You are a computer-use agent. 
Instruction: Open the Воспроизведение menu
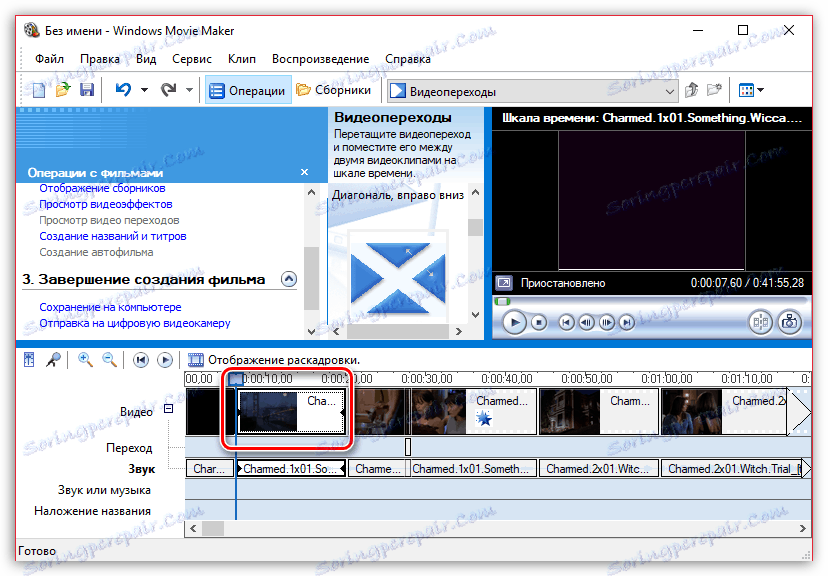pyautogui.click(x=321, y=59)
